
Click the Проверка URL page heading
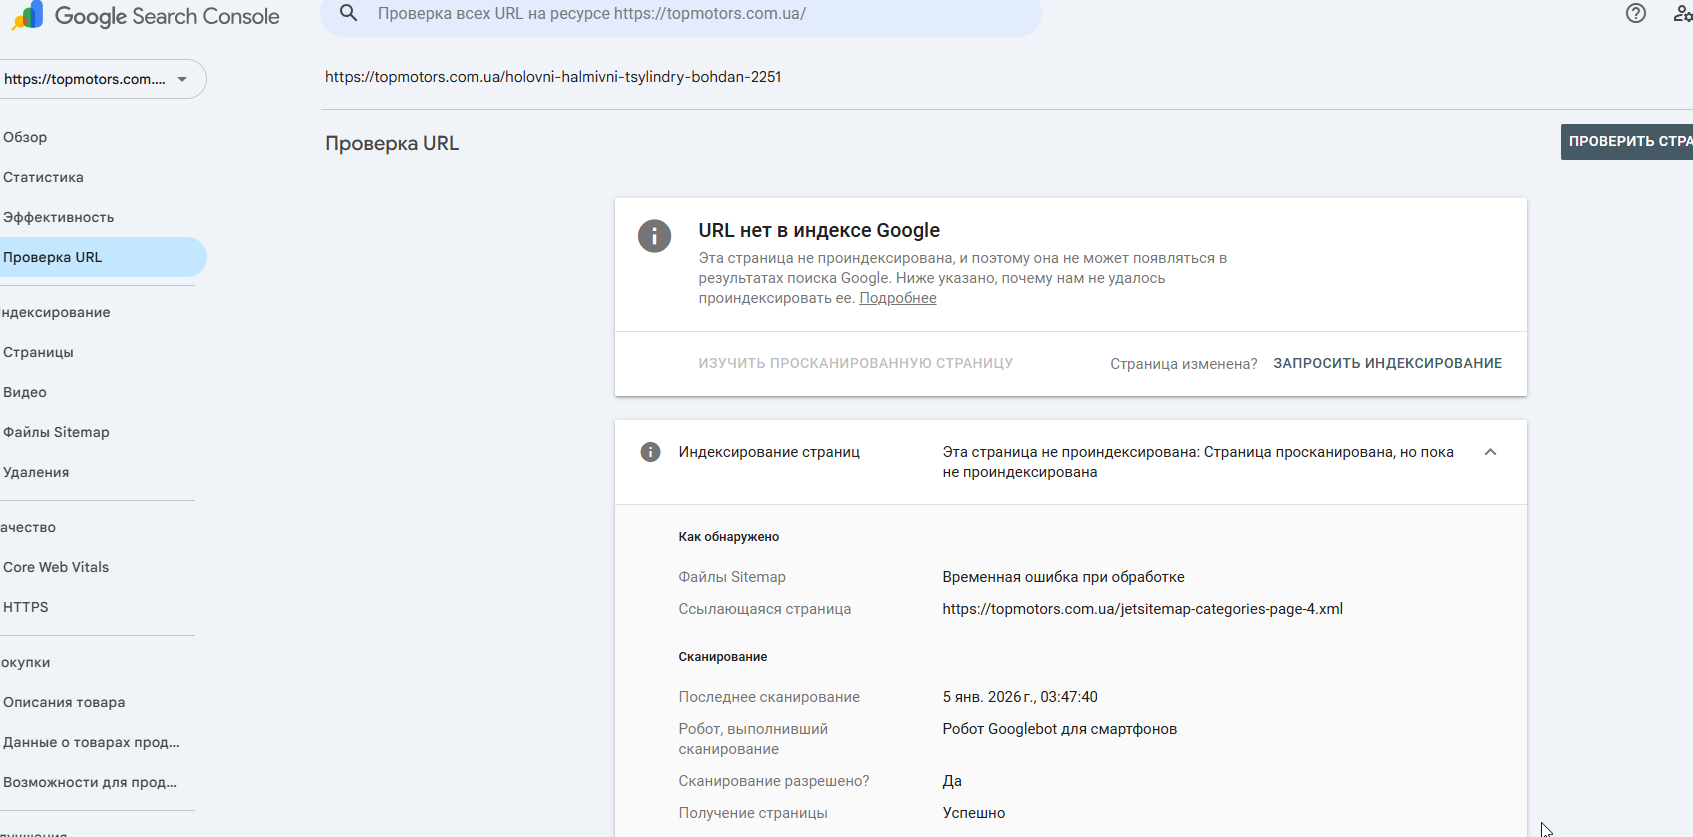pos(392,143)
